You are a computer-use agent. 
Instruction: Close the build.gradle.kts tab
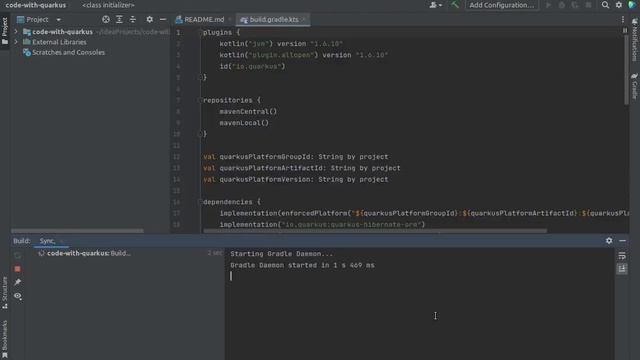[x=304, y=20]
